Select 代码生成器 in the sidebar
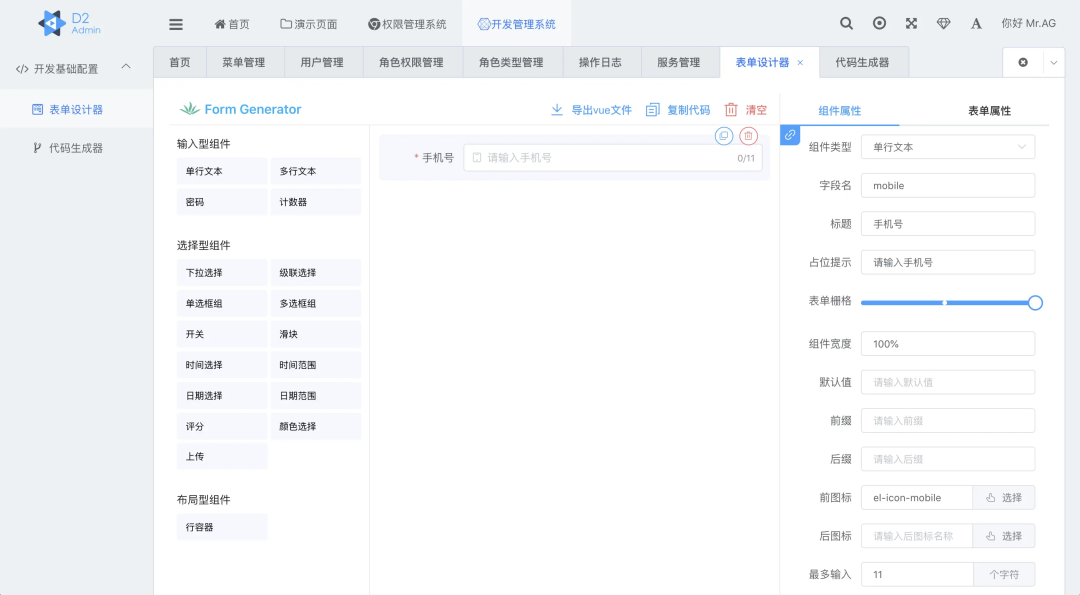 click(x=76, y=148)
